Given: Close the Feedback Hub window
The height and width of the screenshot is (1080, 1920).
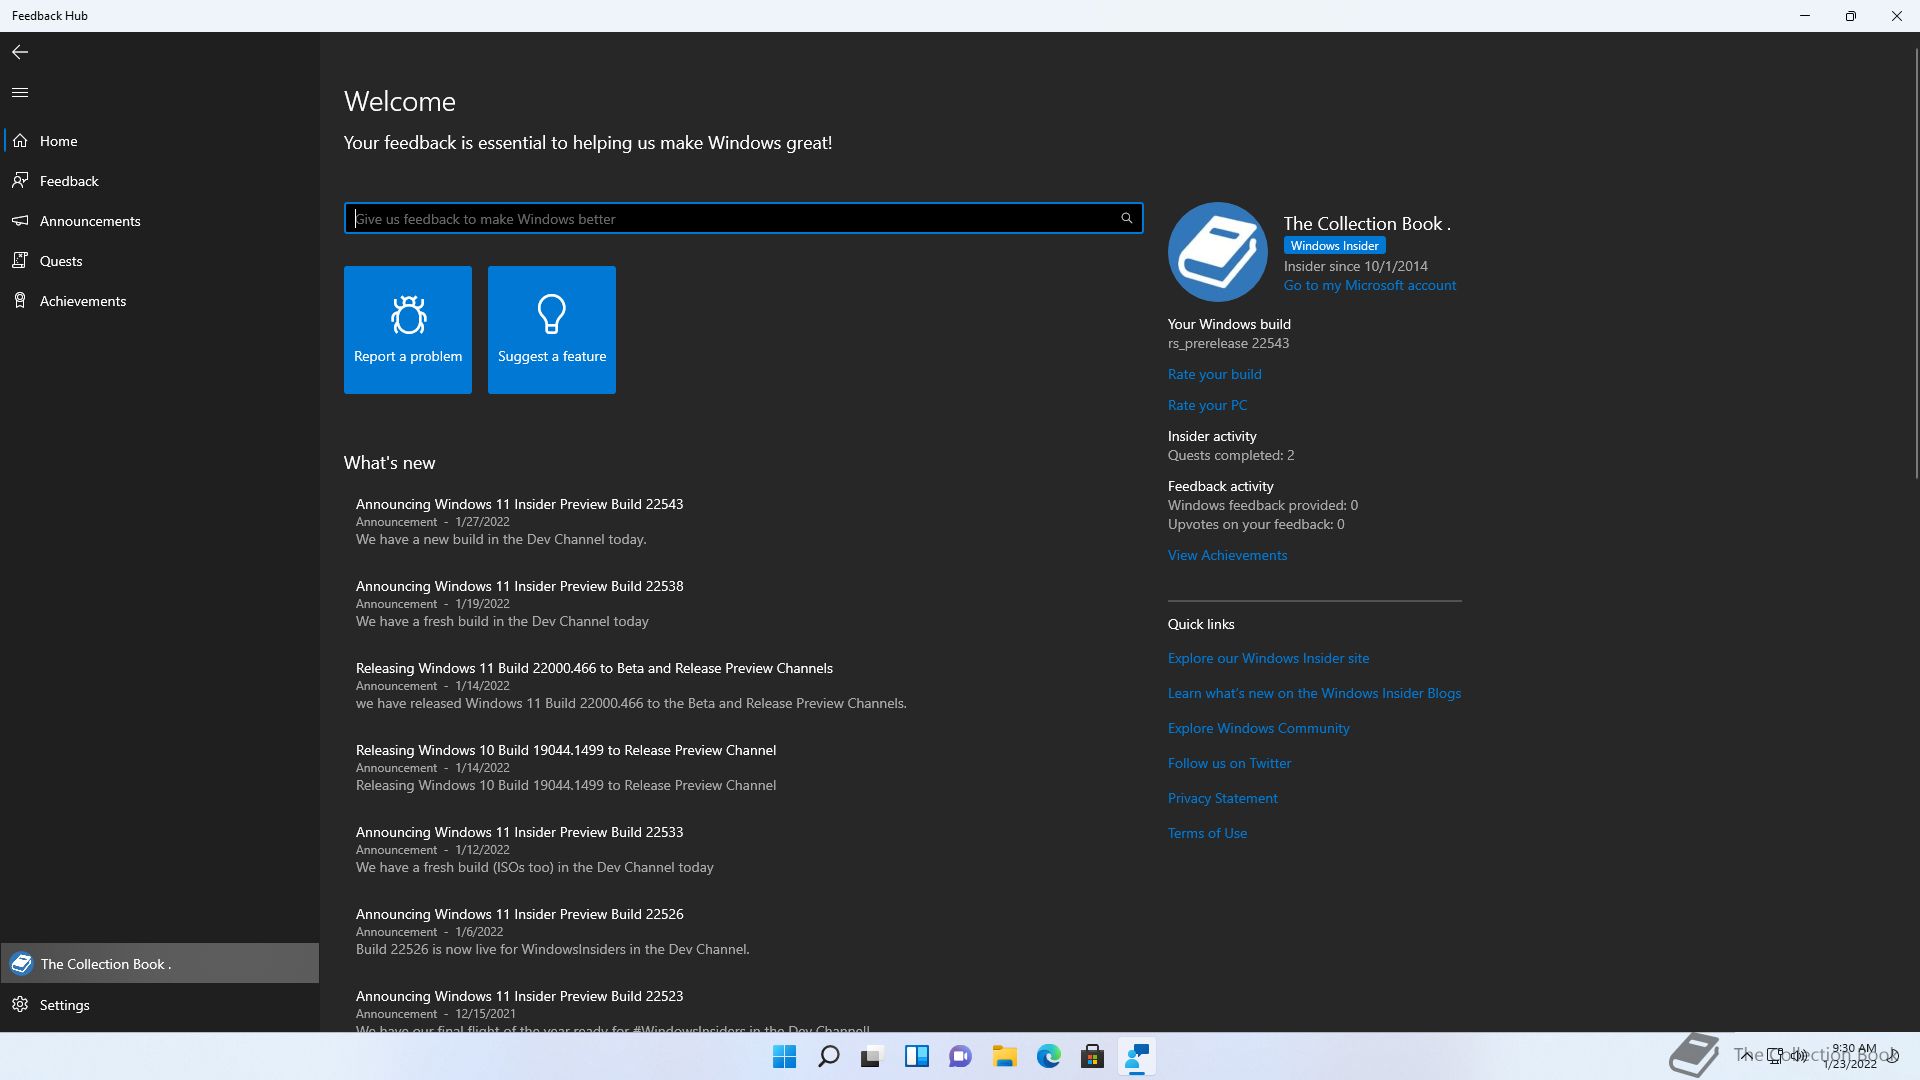Looking at the screenshot, I should (1897, 16).
